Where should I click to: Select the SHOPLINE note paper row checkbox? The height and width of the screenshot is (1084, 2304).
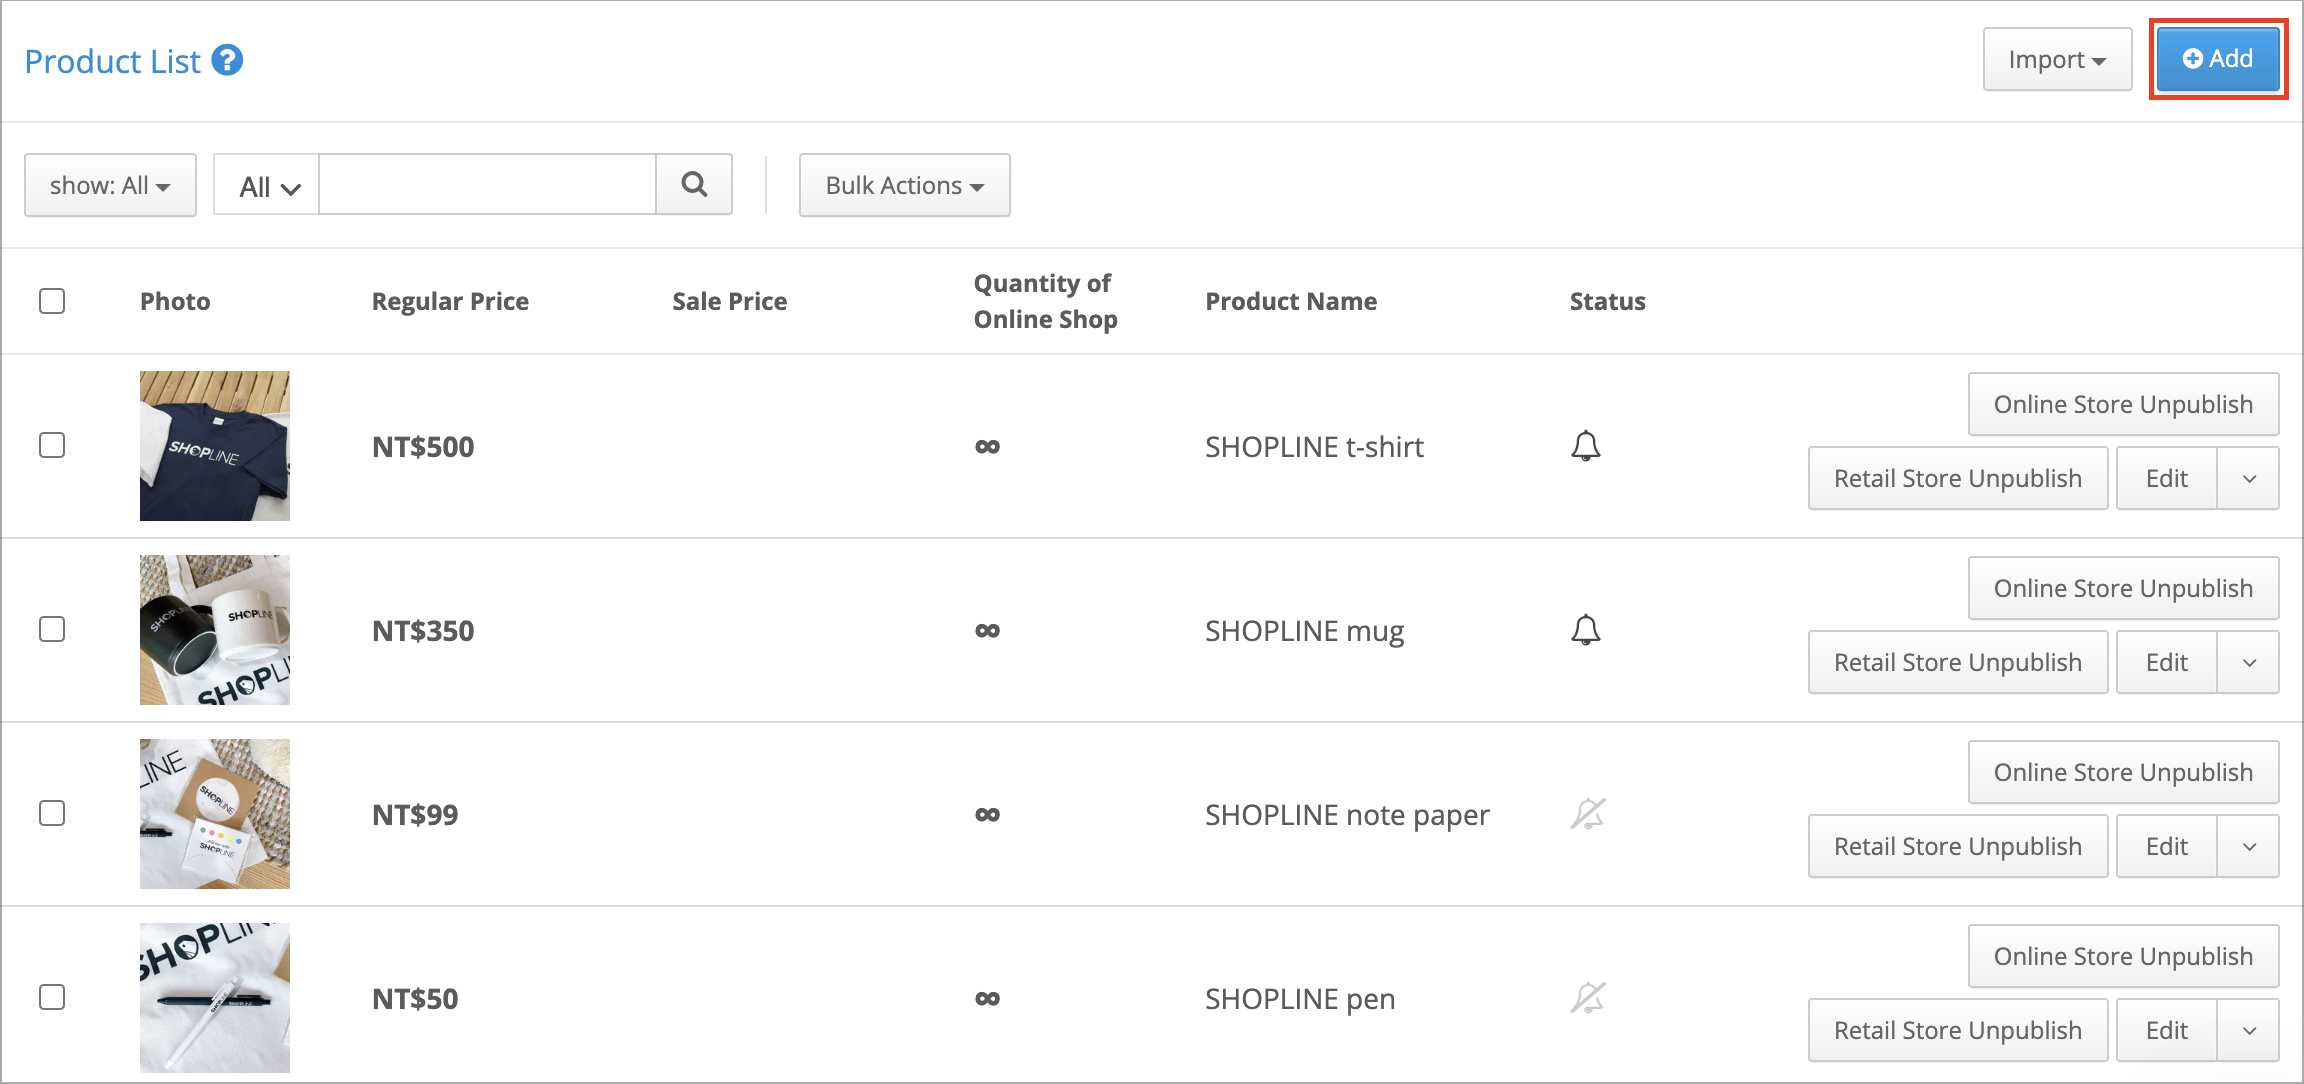tap(52, 813)
